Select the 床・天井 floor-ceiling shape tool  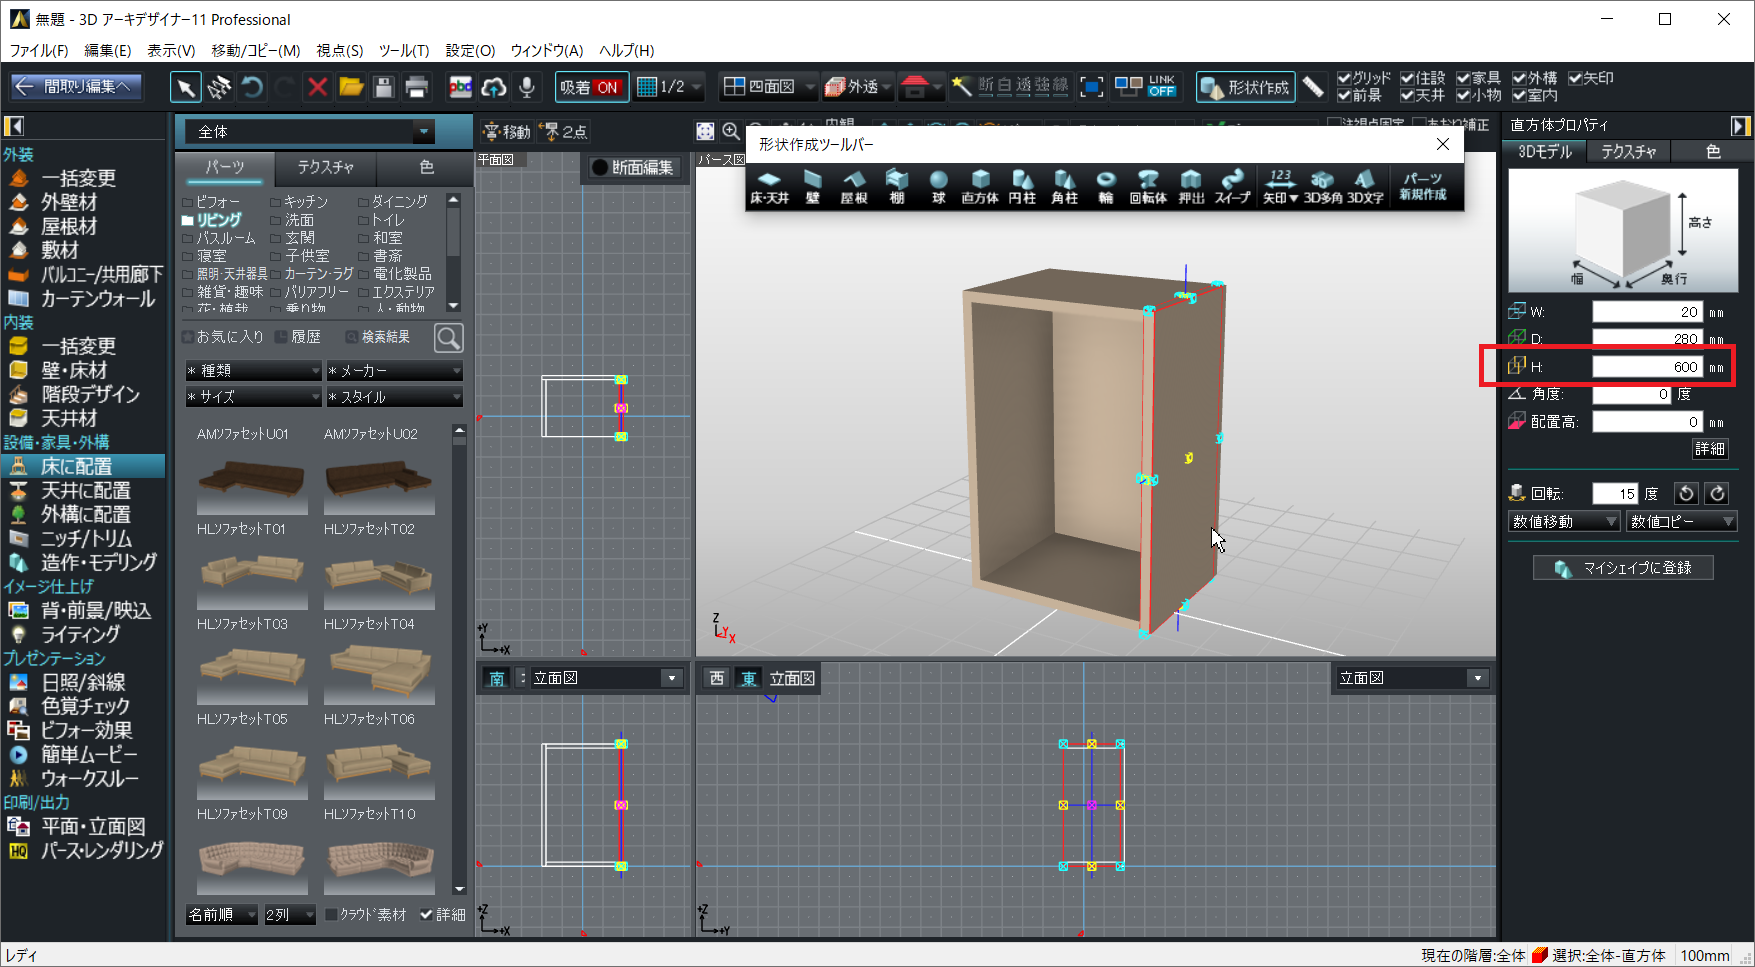(769, 187)
